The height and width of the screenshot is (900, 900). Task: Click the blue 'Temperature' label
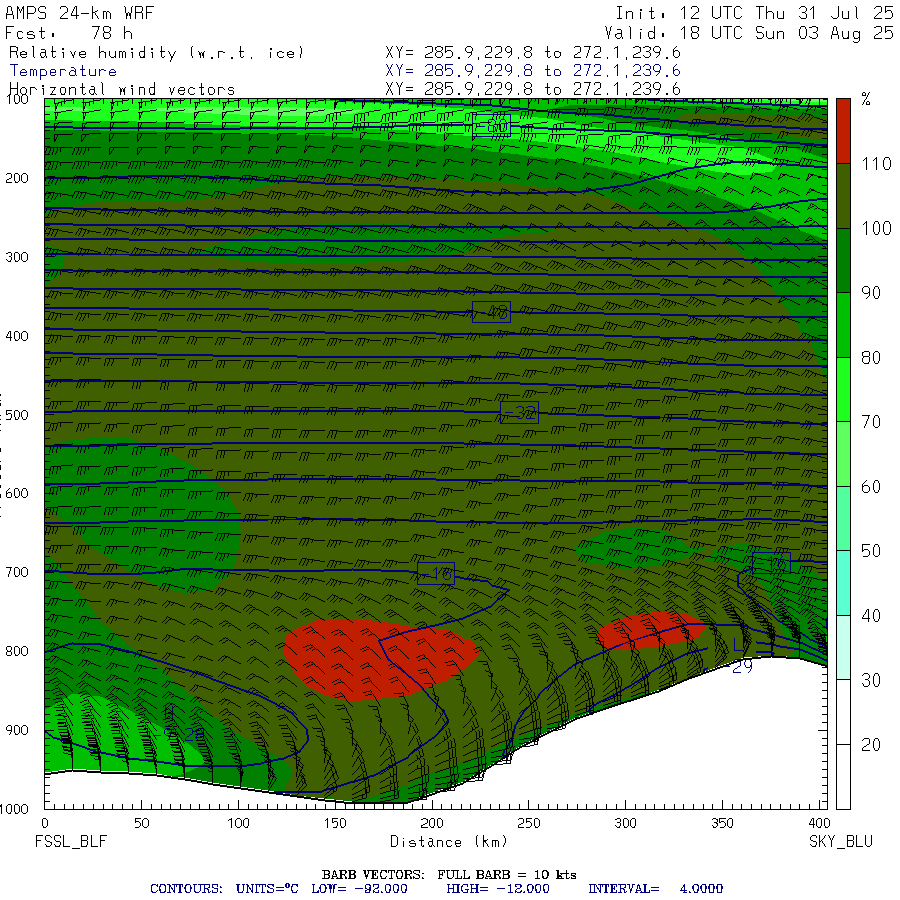click(63, 71)
